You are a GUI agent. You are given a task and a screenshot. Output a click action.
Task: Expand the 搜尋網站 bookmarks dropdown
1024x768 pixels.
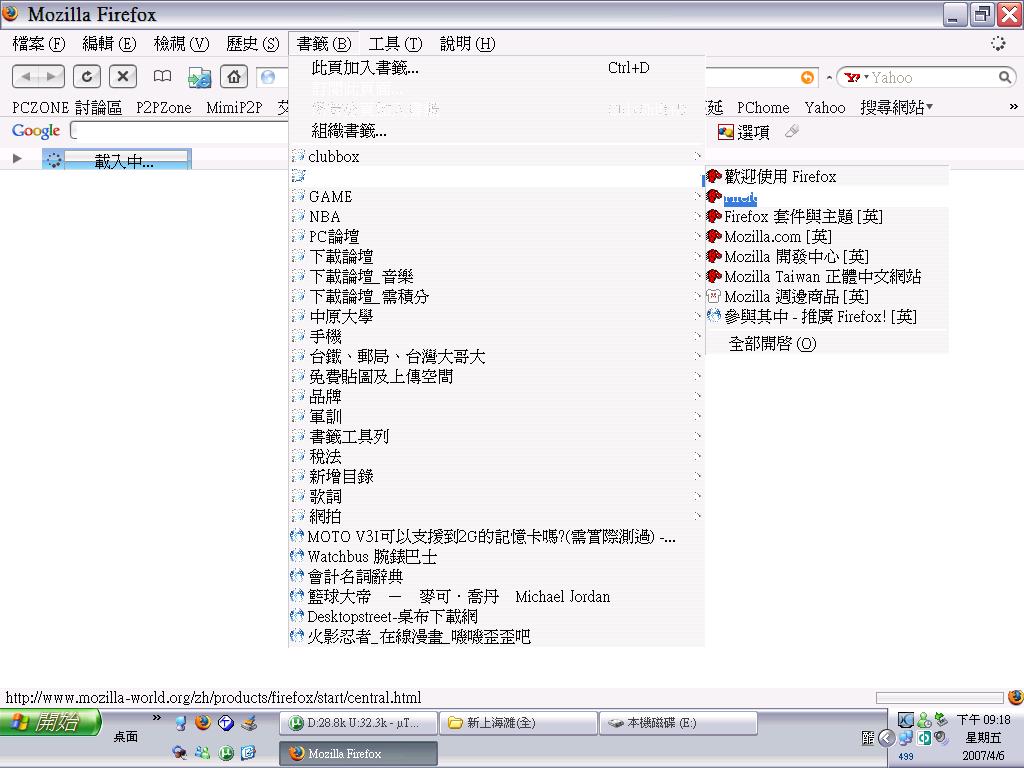tap(896, 107)
